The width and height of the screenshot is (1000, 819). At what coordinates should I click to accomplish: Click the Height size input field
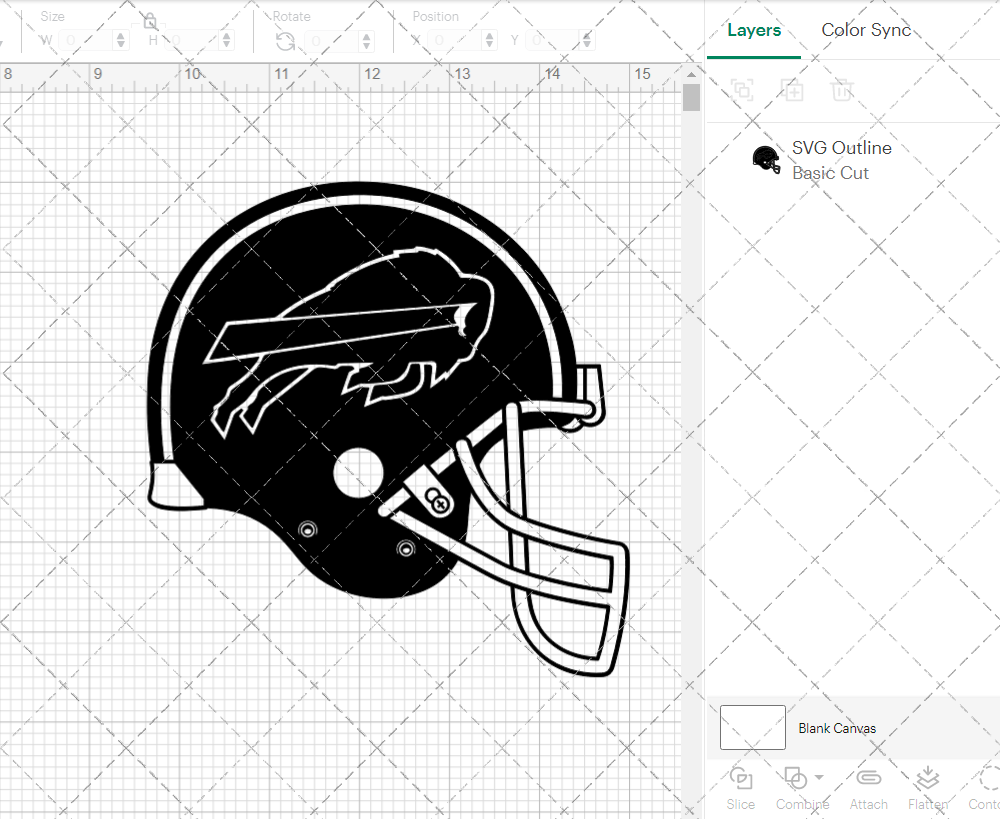click(x=193, y=41)
